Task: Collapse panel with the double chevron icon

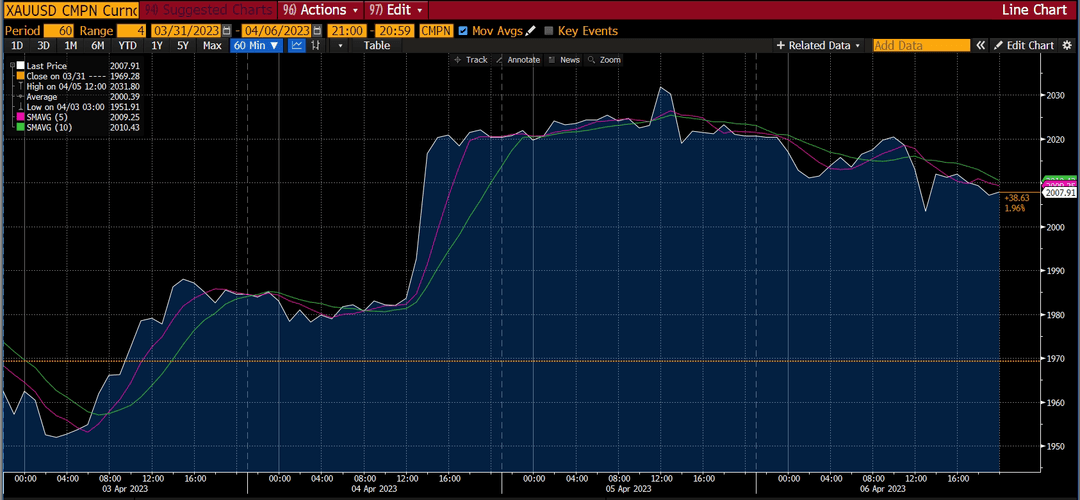Action: pos(982,45)
